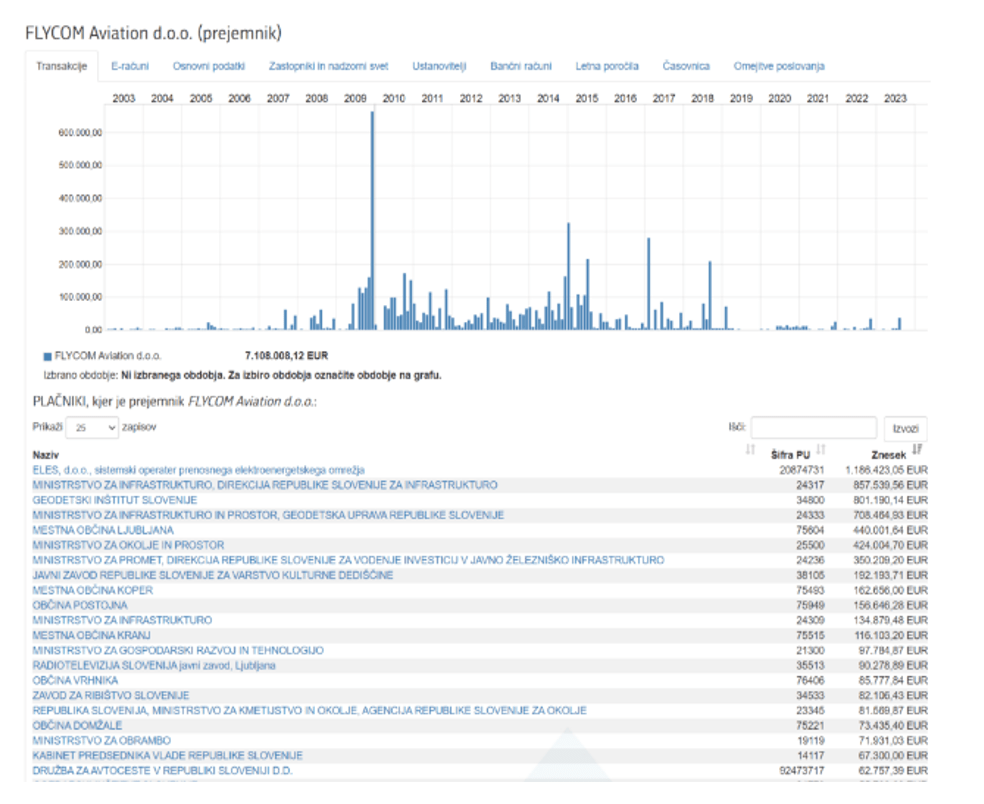Open Zavod za ribištvo Slovenije link
Viewport: 984px width, 804px height.
[111, 695]
